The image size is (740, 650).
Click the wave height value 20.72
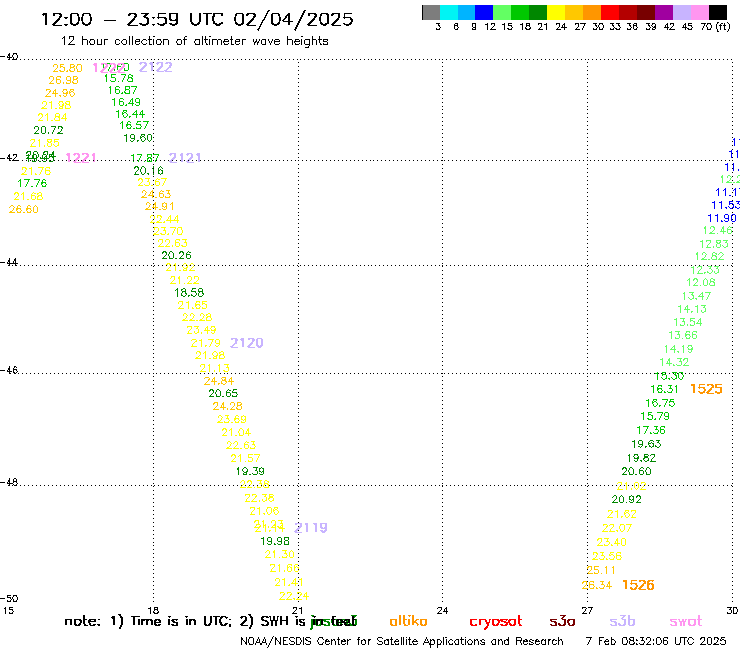point(48,130)
